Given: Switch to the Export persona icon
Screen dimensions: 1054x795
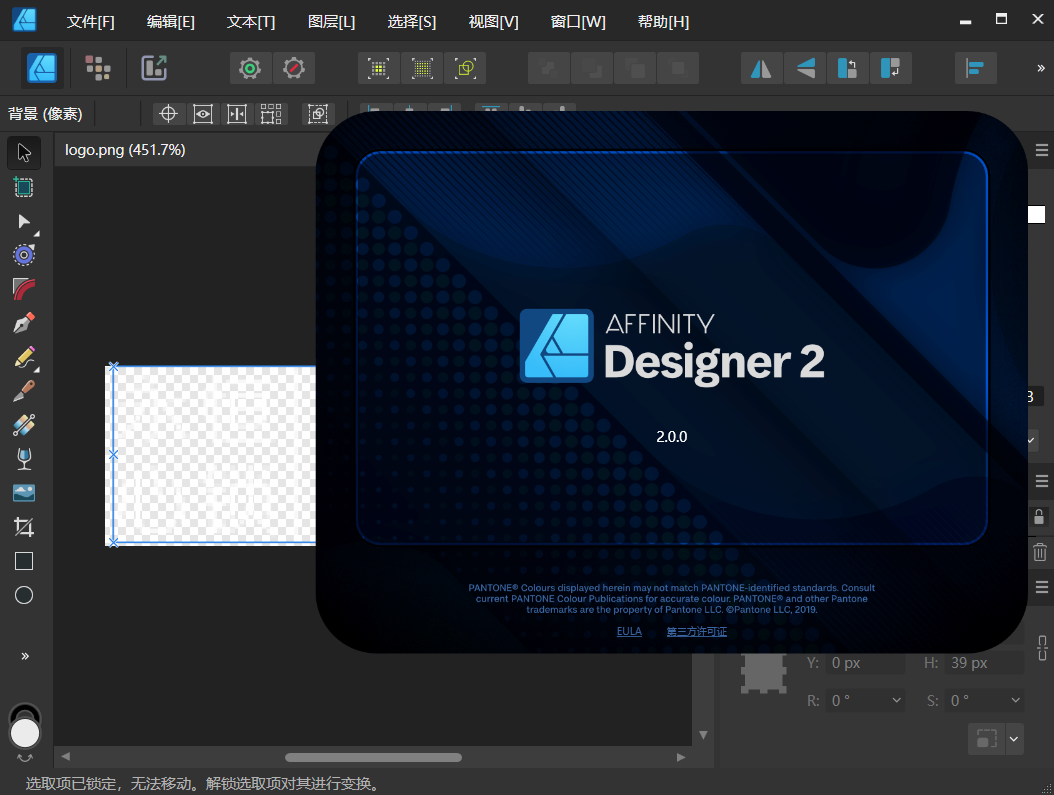Looking at the screenshot, I should pyautogui.click(x=154, y=68).
